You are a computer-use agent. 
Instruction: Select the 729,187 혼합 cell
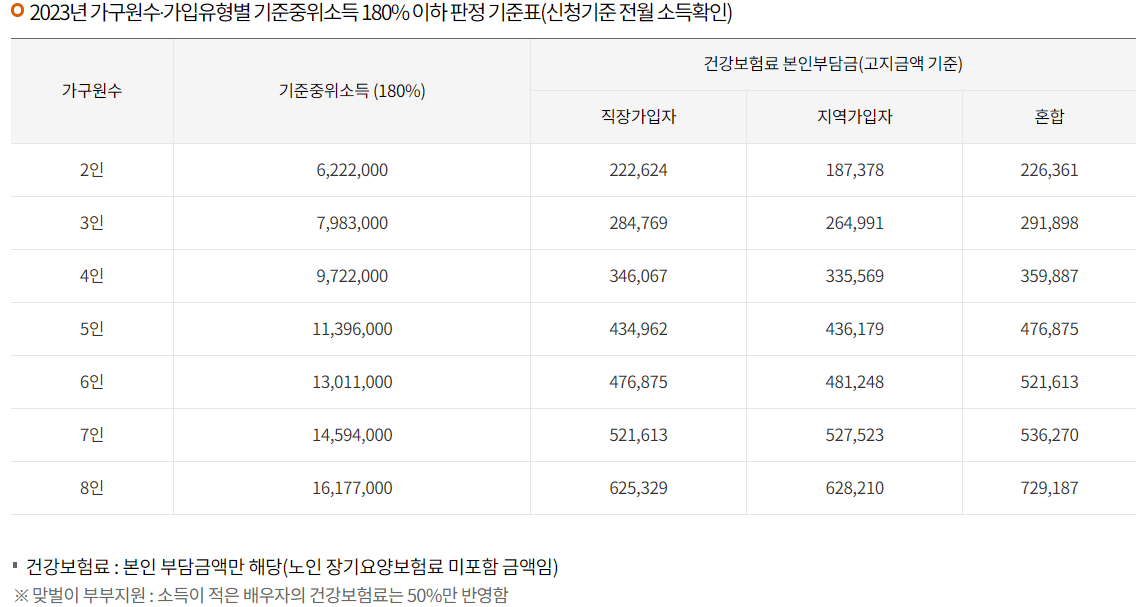click(1049, 488)
